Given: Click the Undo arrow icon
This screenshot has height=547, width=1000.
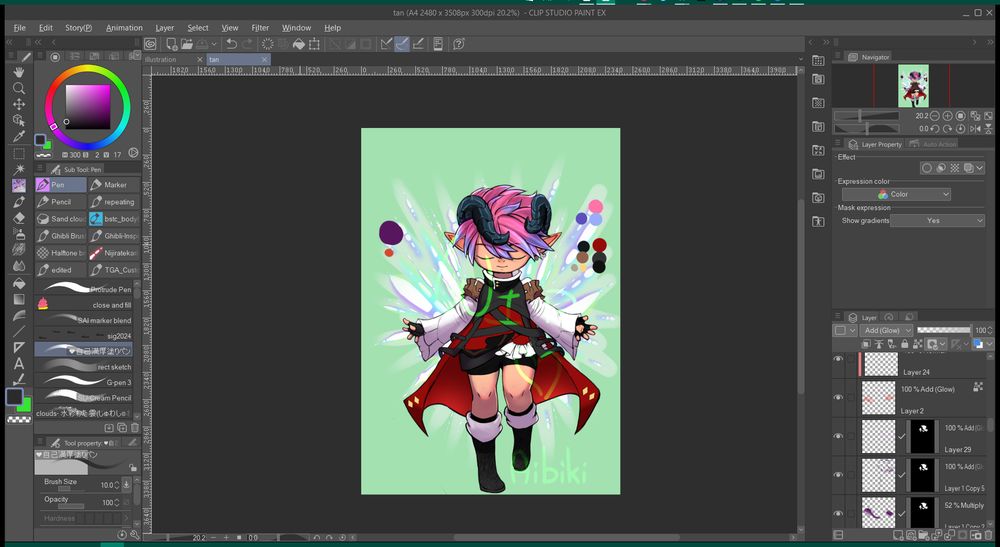Looking at the screenshot, I should (232, 44).
